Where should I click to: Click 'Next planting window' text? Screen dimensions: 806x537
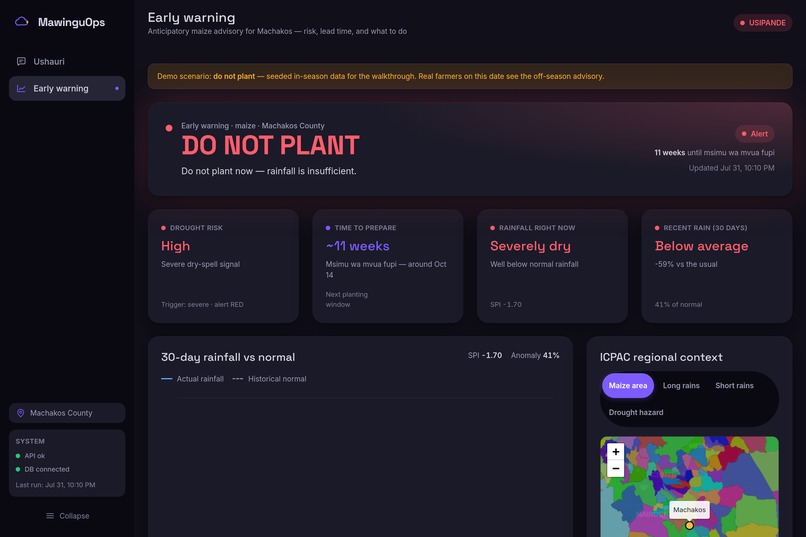346,299
